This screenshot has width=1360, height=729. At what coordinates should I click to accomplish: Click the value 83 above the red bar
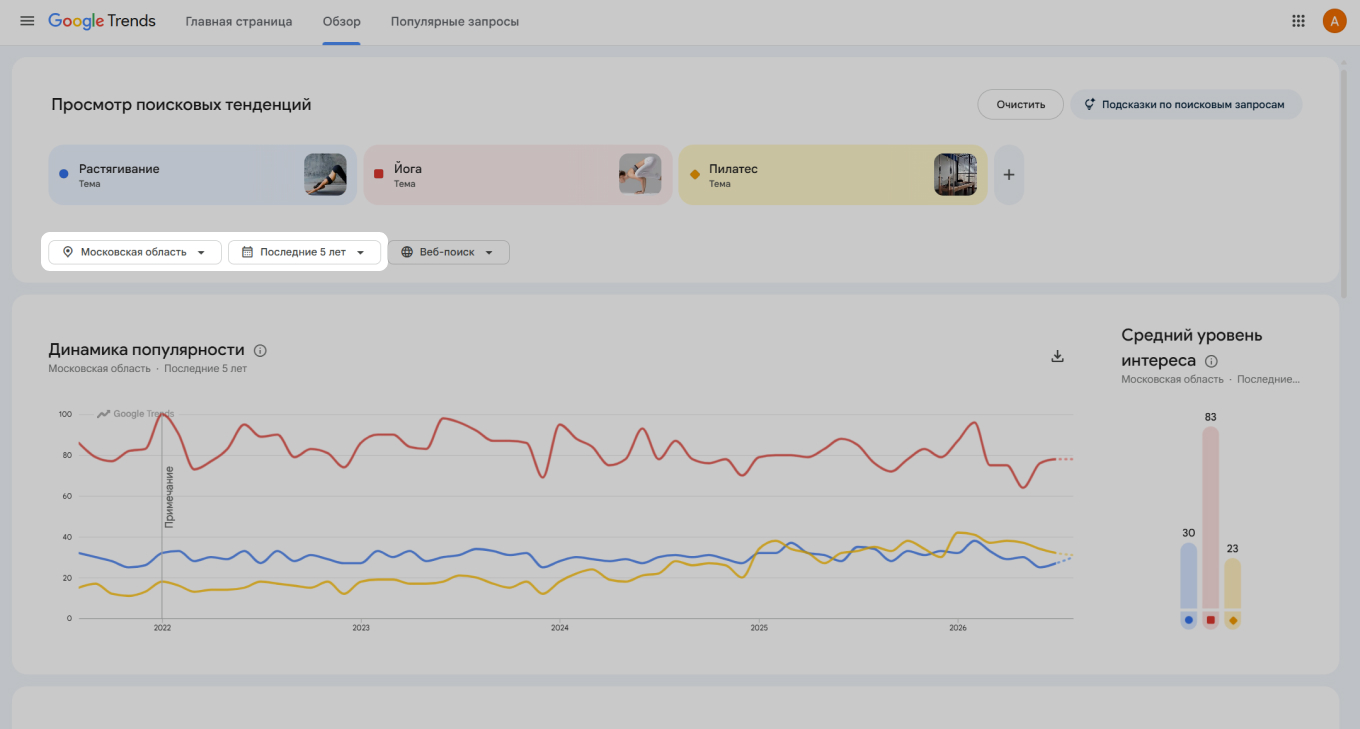pyautogui.click(x=1210, y=417)
